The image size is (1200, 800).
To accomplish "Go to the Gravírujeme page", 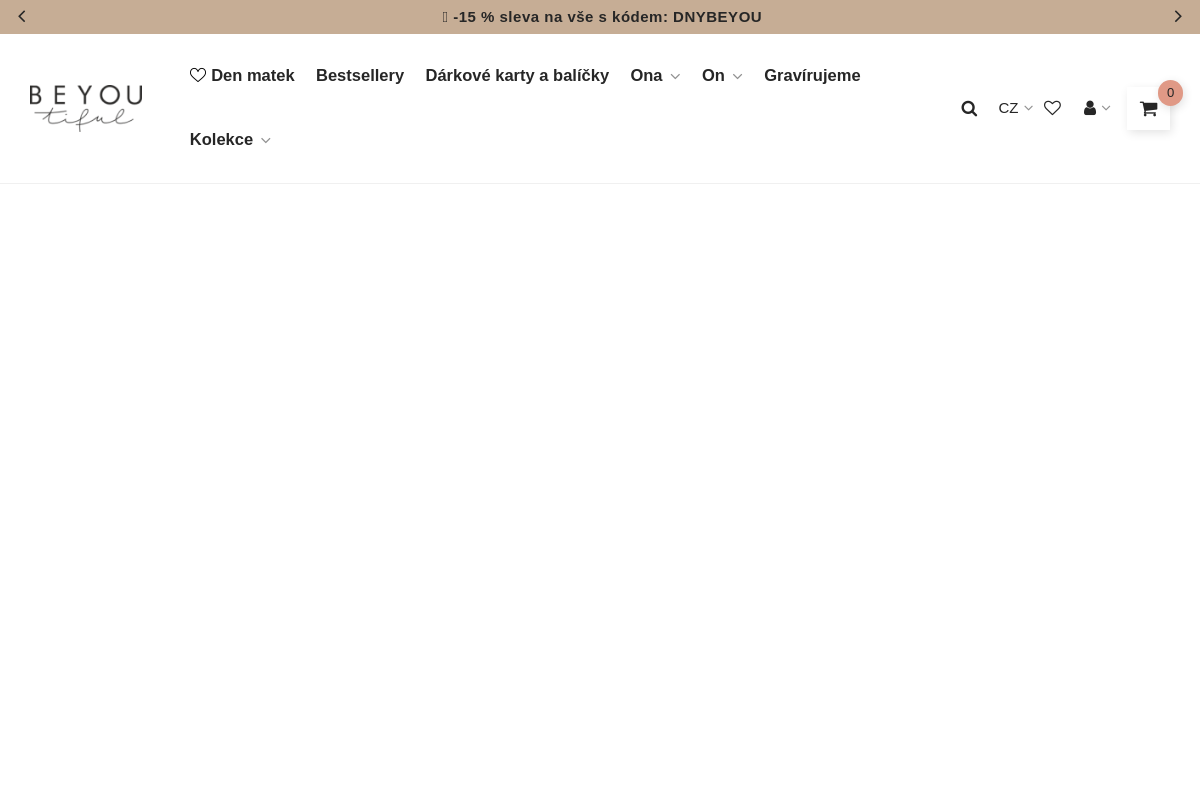I will [812, 75].
